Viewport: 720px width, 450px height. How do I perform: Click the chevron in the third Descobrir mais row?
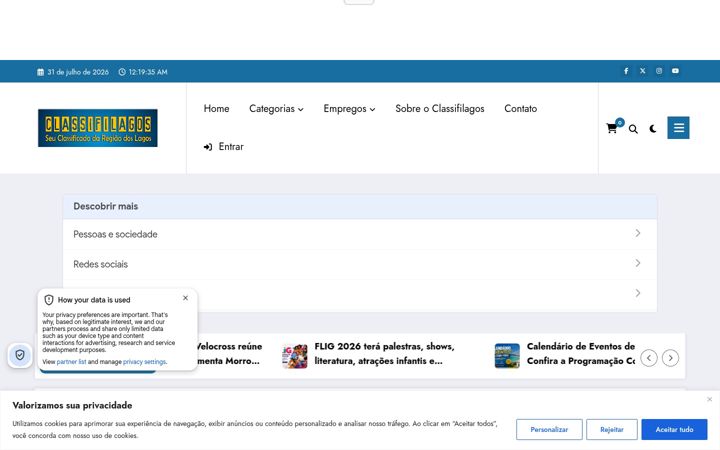coord(638,293)
